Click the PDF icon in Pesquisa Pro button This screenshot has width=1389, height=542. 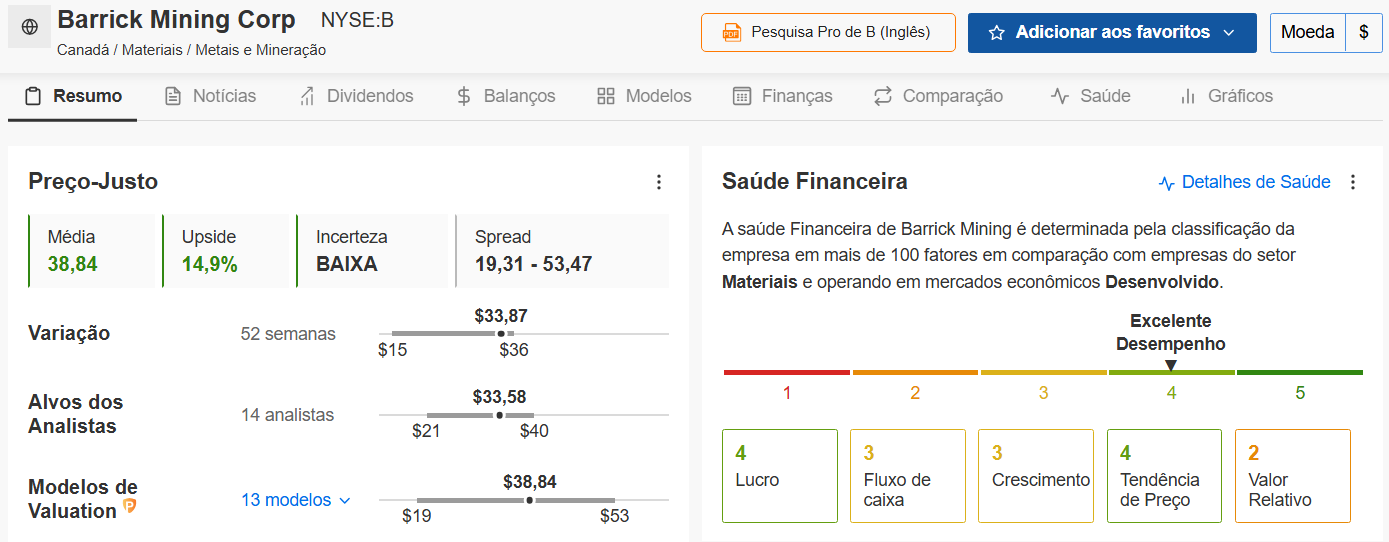tap(731, 33)
